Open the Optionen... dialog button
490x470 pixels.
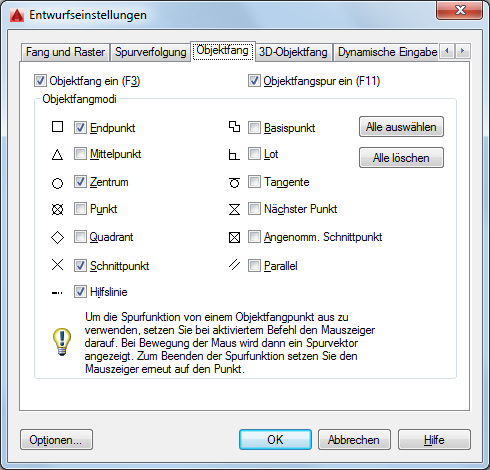(x=56, y=440)
